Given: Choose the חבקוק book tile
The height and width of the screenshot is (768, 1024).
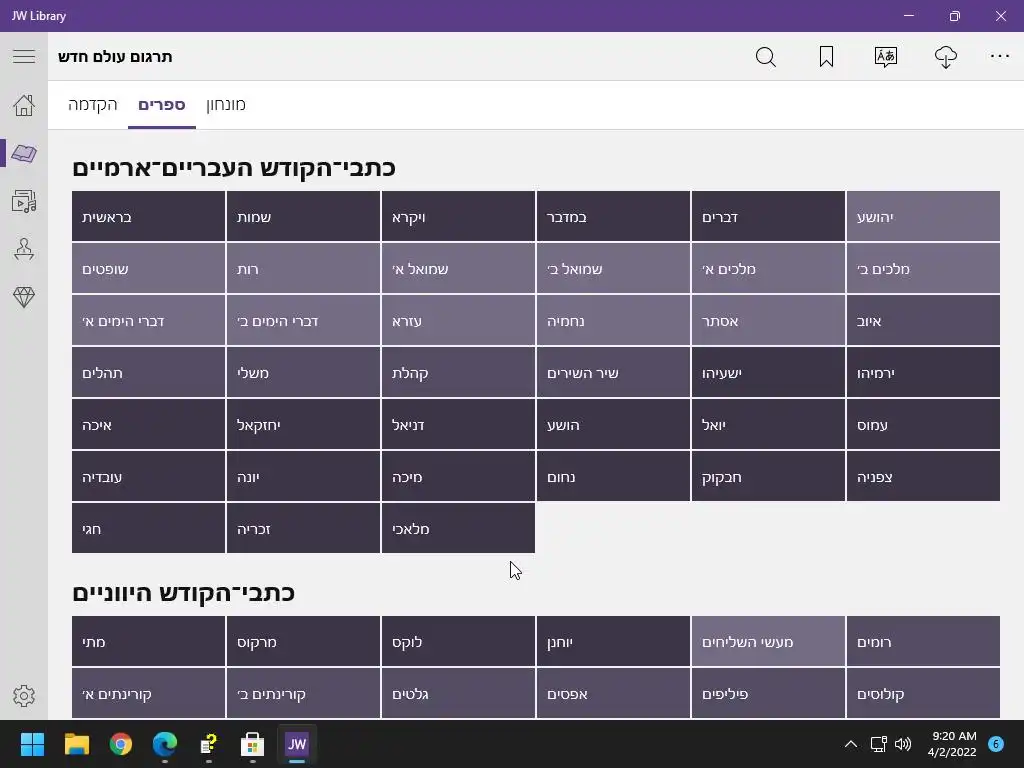Looking at the screenshot, I should pyautogui.click(x=768, y=476).
